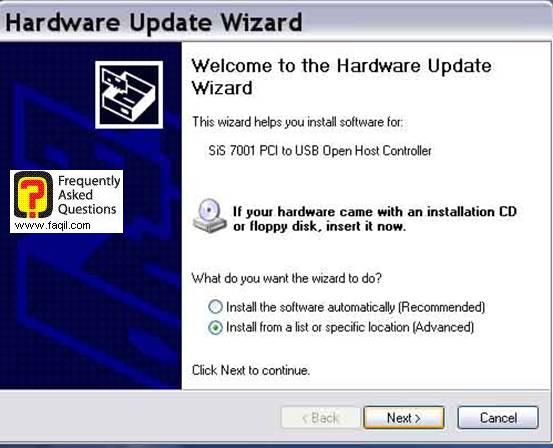
Task: Click the installation CD or floppy disk notice
Action: [375, 219]
